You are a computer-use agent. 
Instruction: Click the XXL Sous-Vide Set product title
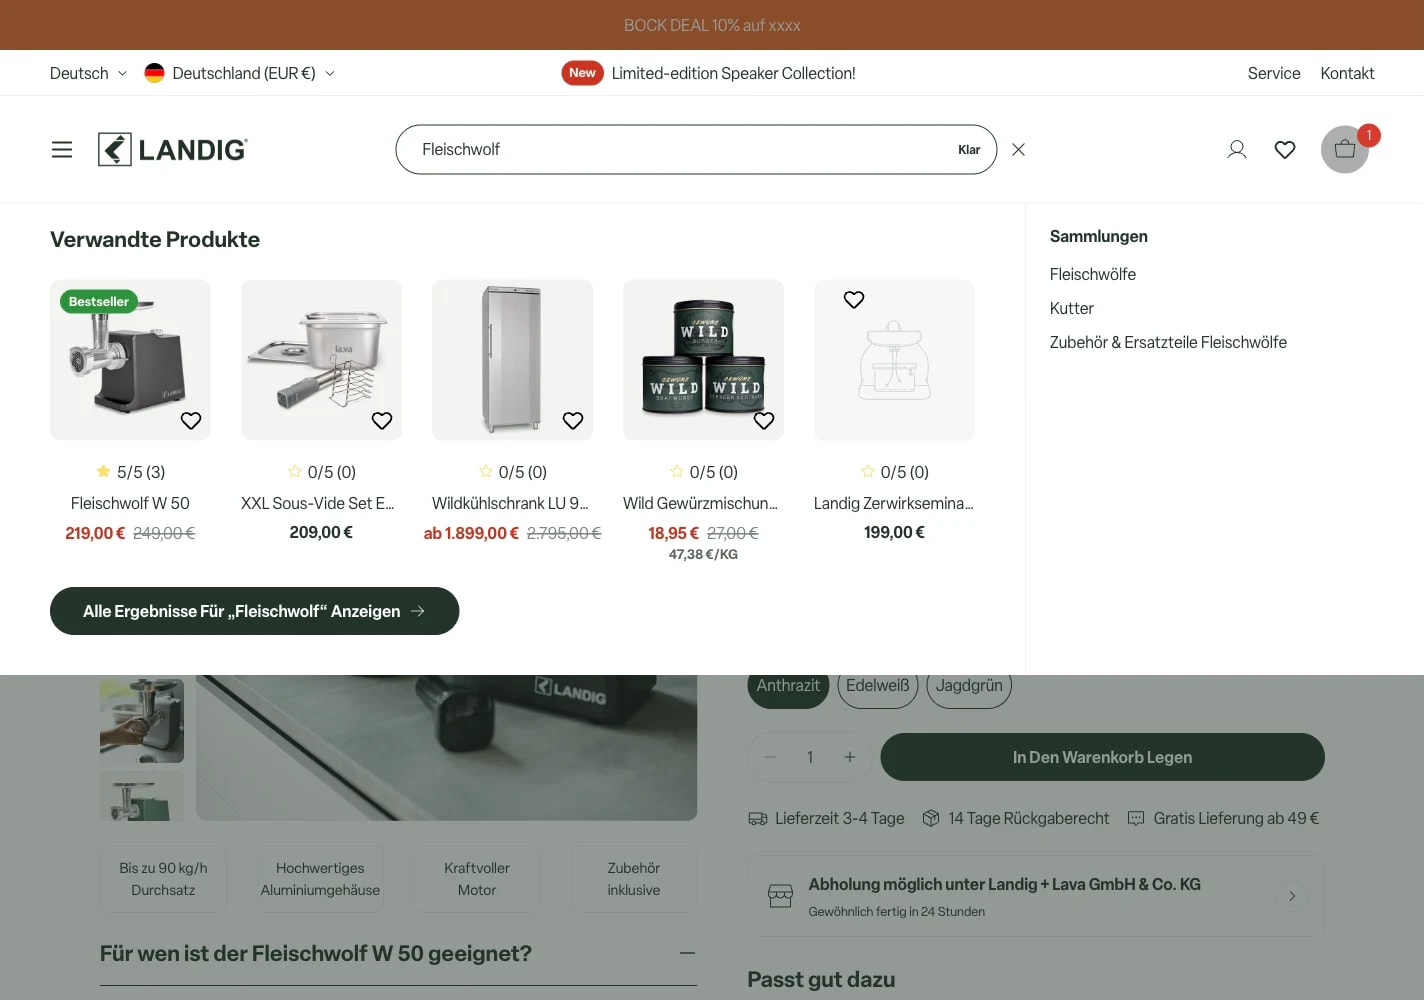318,503
